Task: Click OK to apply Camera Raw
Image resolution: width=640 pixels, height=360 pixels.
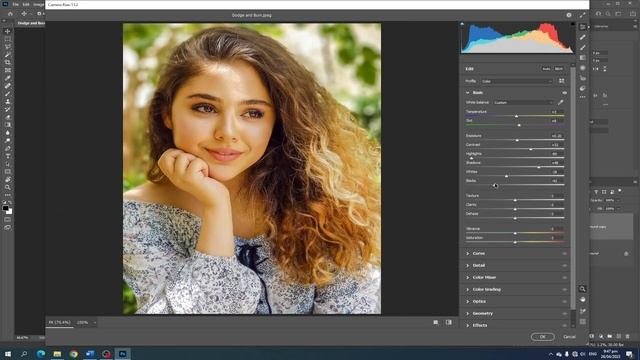Action: pos(542,337)
